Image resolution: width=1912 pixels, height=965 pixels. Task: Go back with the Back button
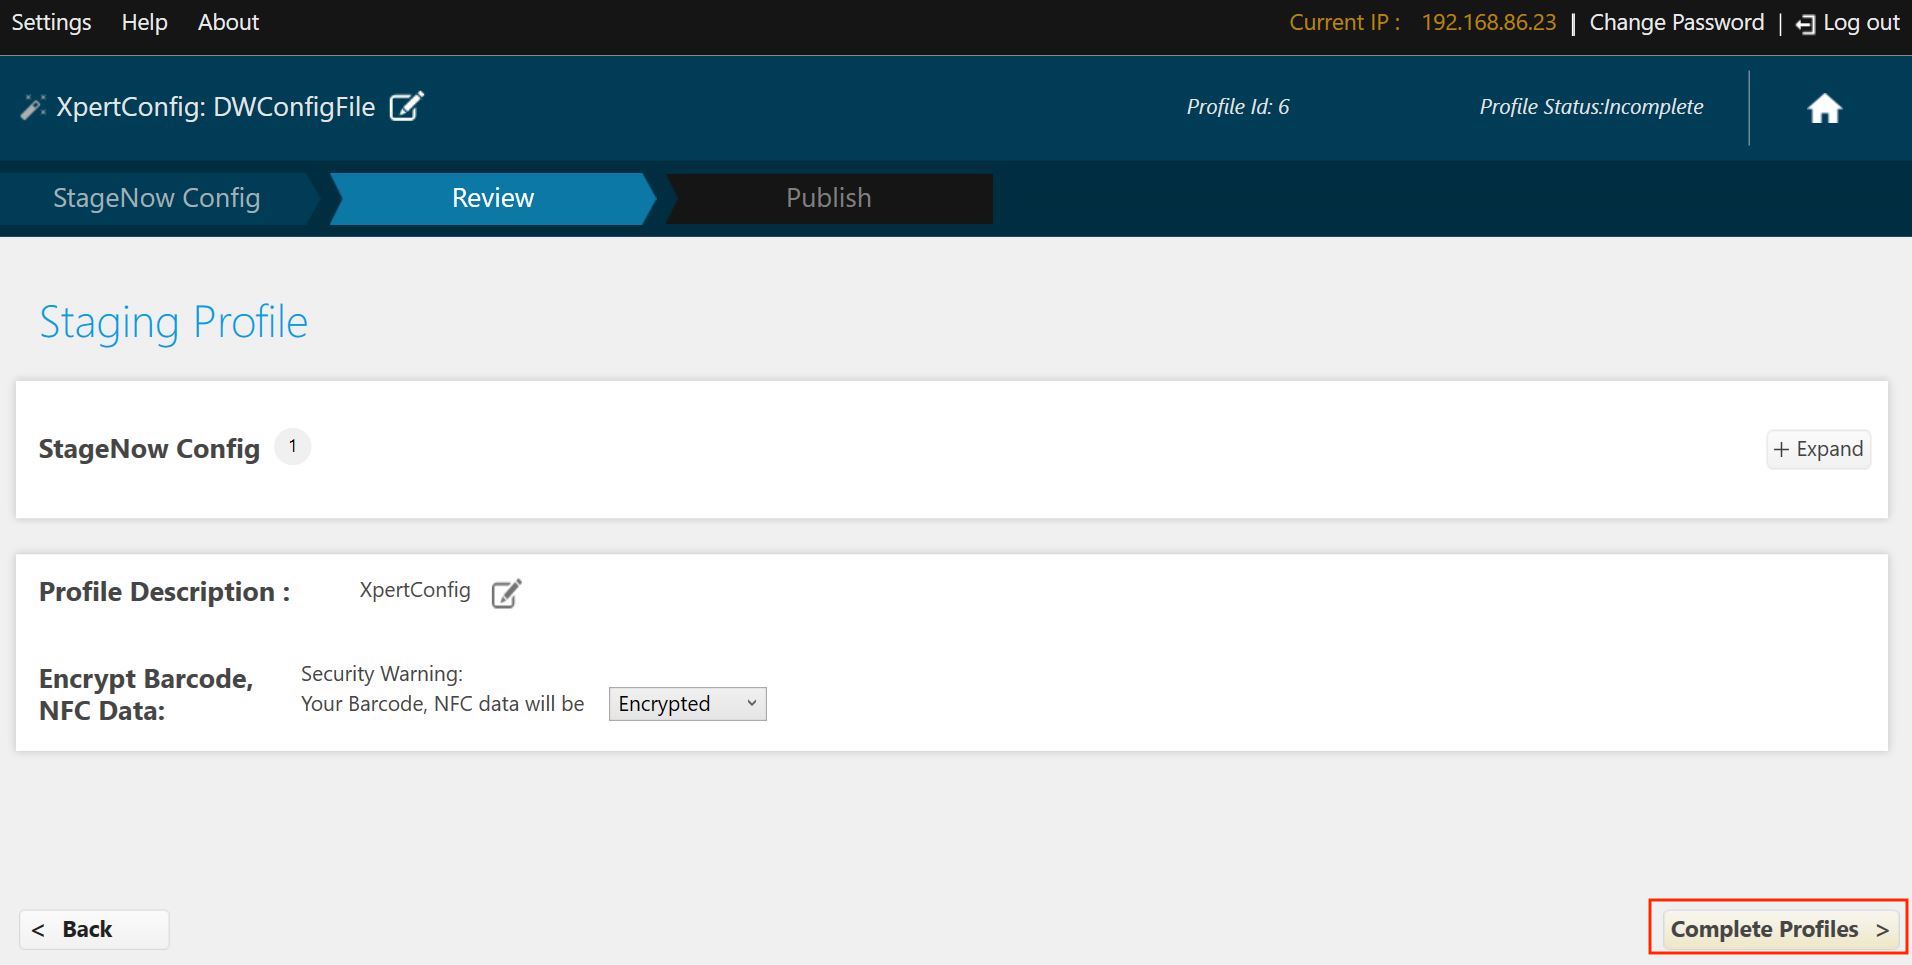(x=94, y=930)
